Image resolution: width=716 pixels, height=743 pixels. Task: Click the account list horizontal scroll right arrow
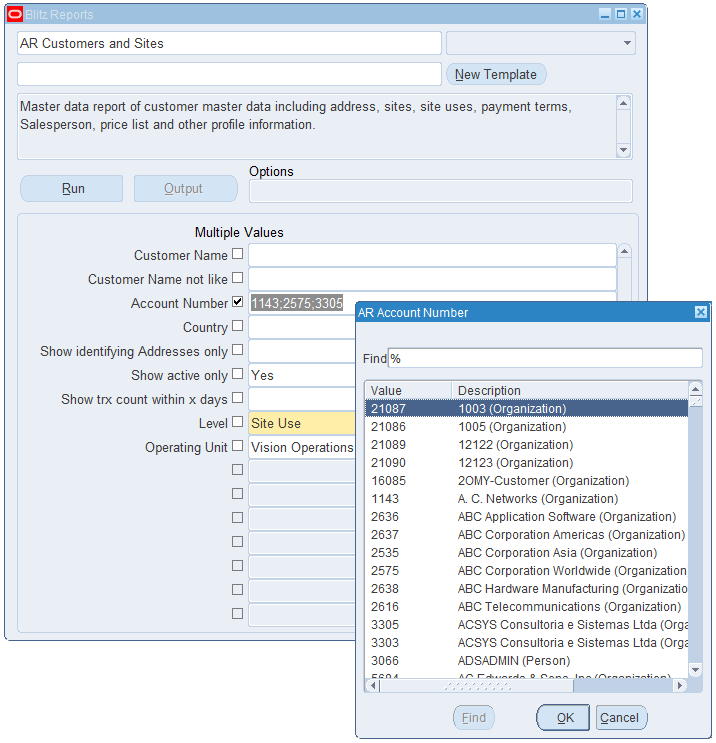680,685
